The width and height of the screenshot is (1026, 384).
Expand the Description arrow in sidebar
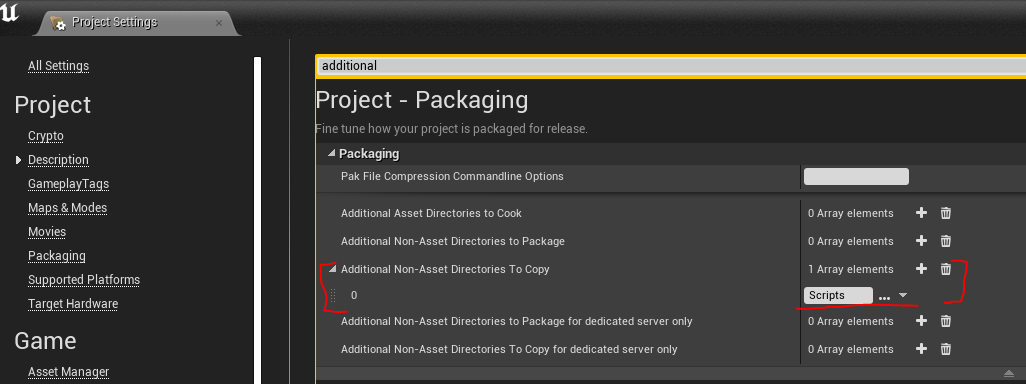[x=18, y=160]
